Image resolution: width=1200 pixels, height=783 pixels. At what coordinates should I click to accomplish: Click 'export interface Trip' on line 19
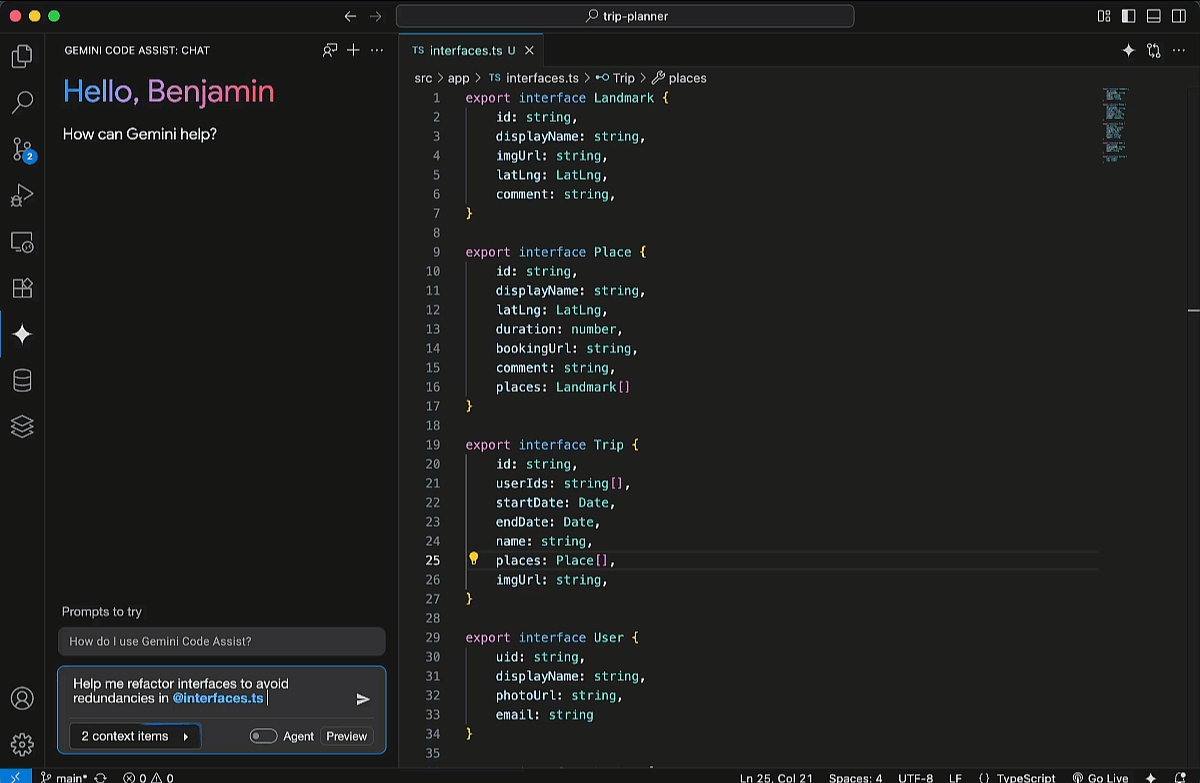(544, 445)
